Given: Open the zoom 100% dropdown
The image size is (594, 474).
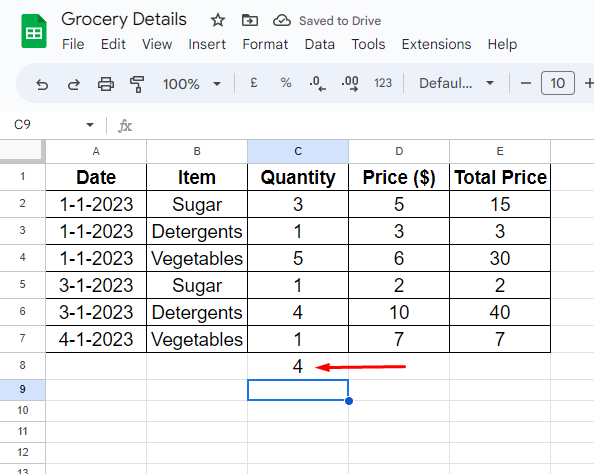Looking at the screenshot, I should (x=192, y=83).
